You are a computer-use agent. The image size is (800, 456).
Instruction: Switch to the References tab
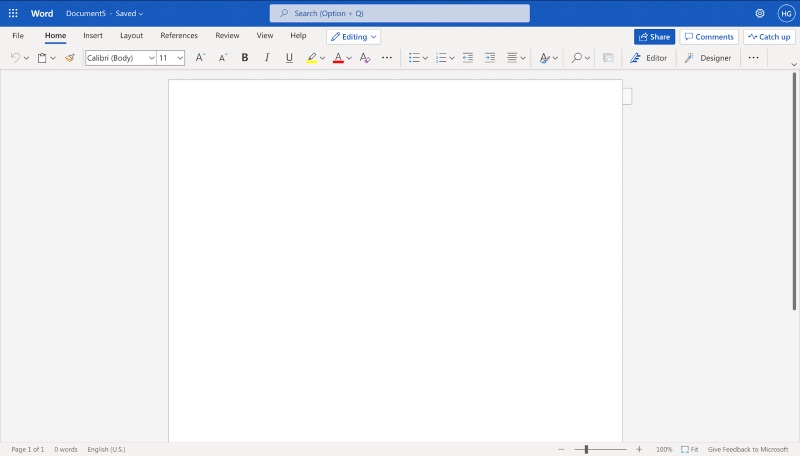(x=179, y=35)
